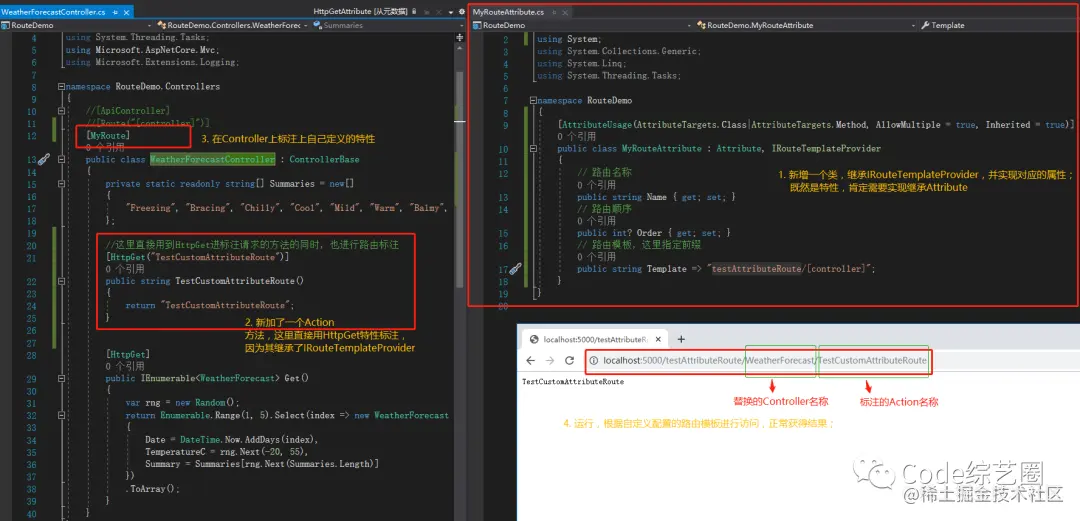1080x521 pixels.
Task: Click screwdriver quick-action icon on line 17
Action: [515, 269]
